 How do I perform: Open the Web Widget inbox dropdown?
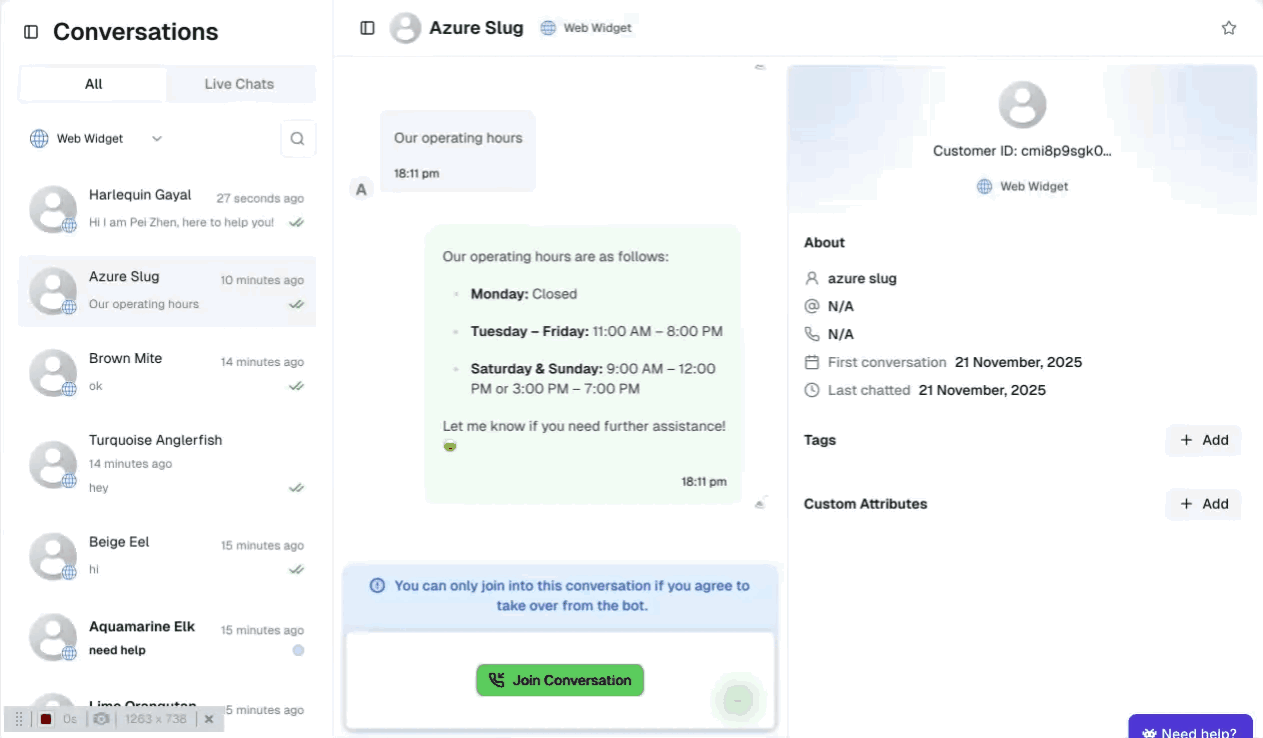click(x=156, y=138)
